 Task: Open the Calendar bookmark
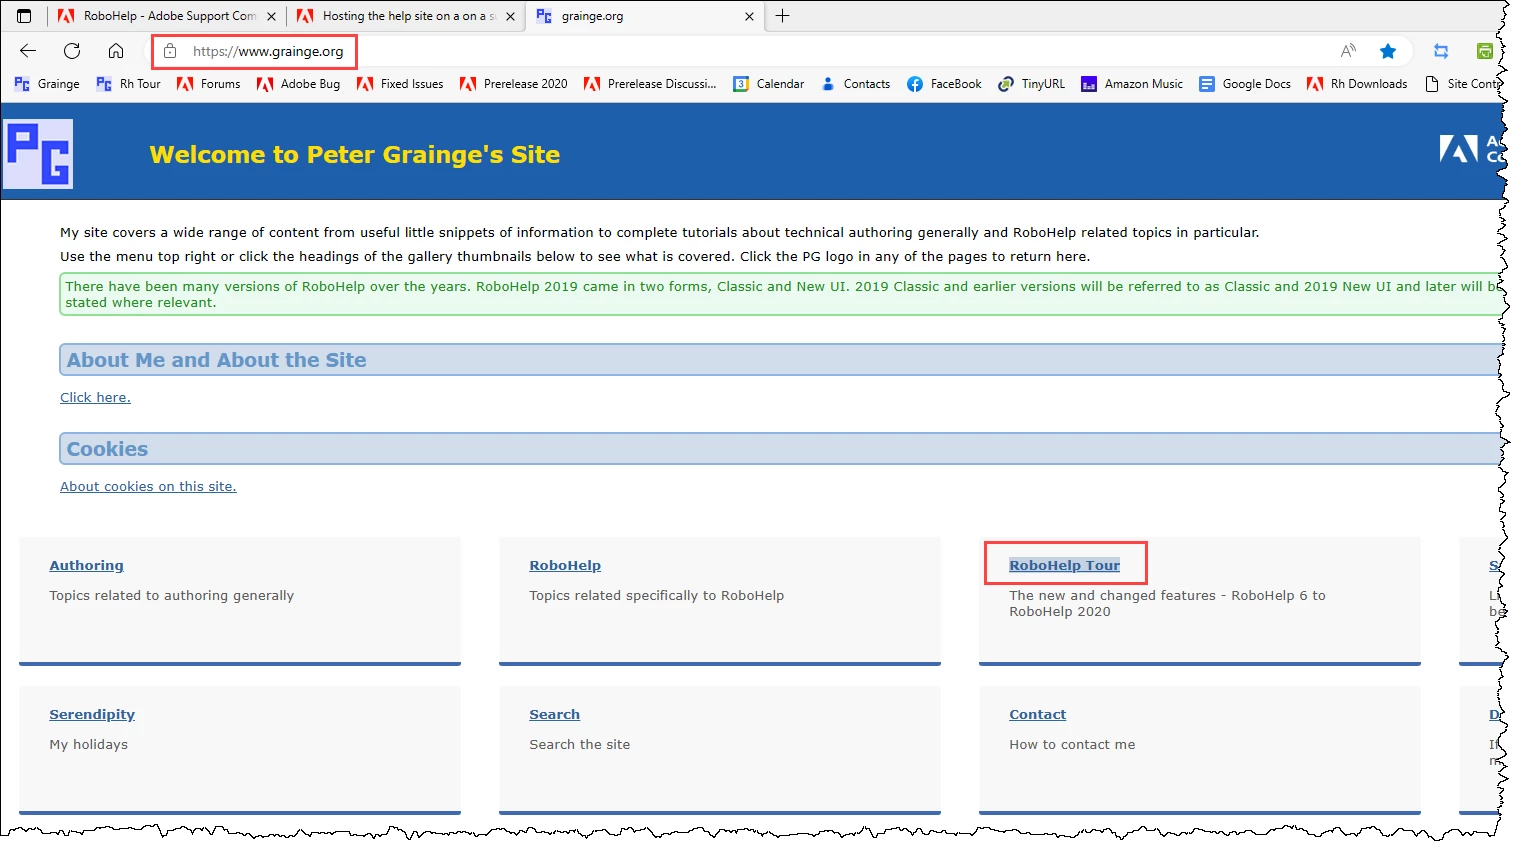[768, 84]
